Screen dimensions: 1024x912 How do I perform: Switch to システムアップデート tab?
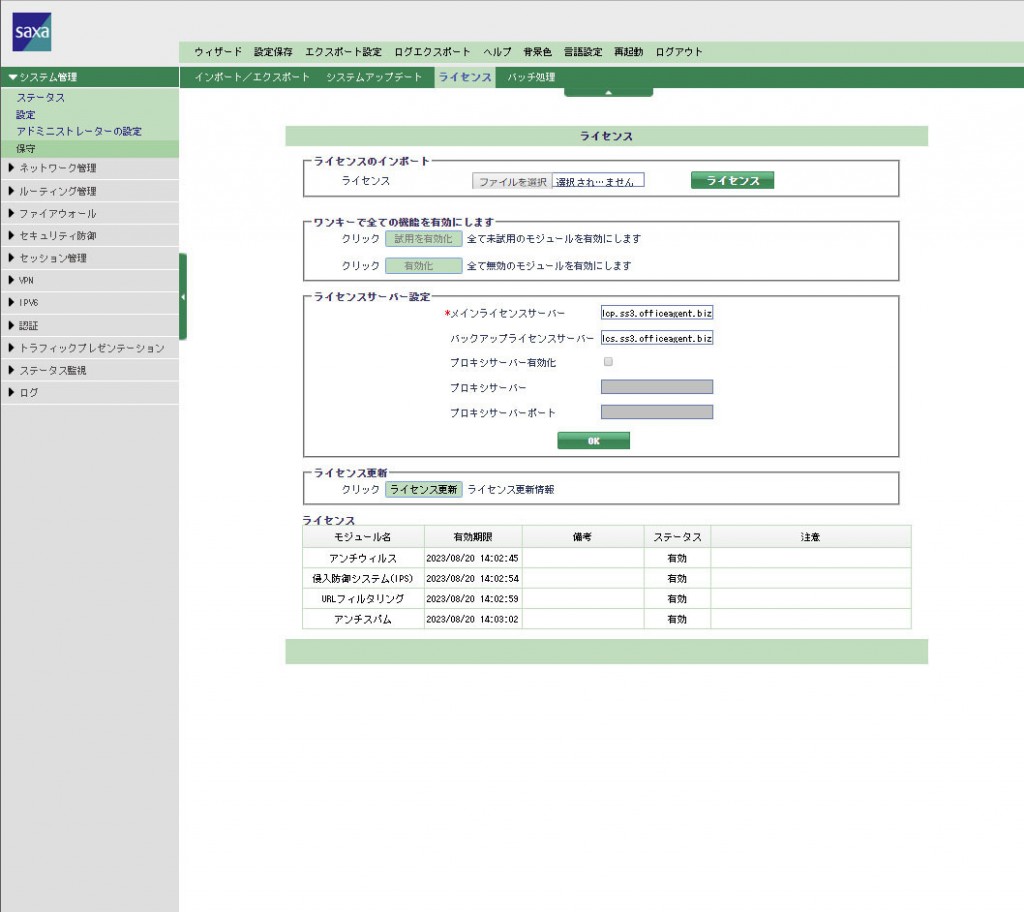(x=374, y=77)
